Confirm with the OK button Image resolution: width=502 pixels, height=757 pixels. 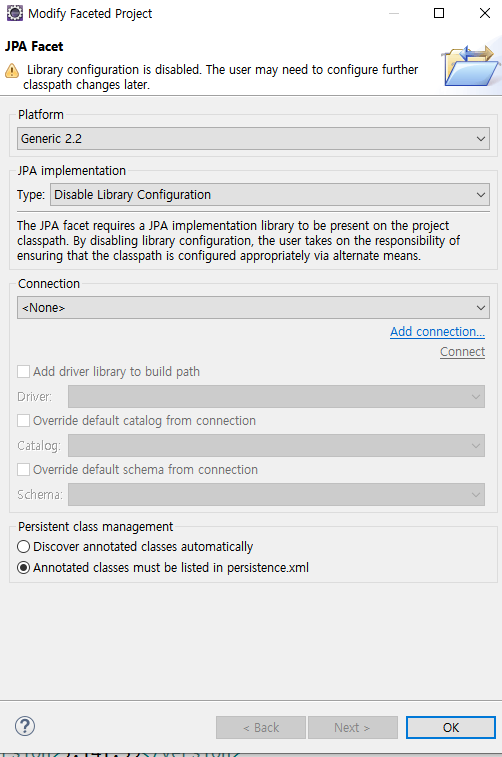tap(451, 728)
